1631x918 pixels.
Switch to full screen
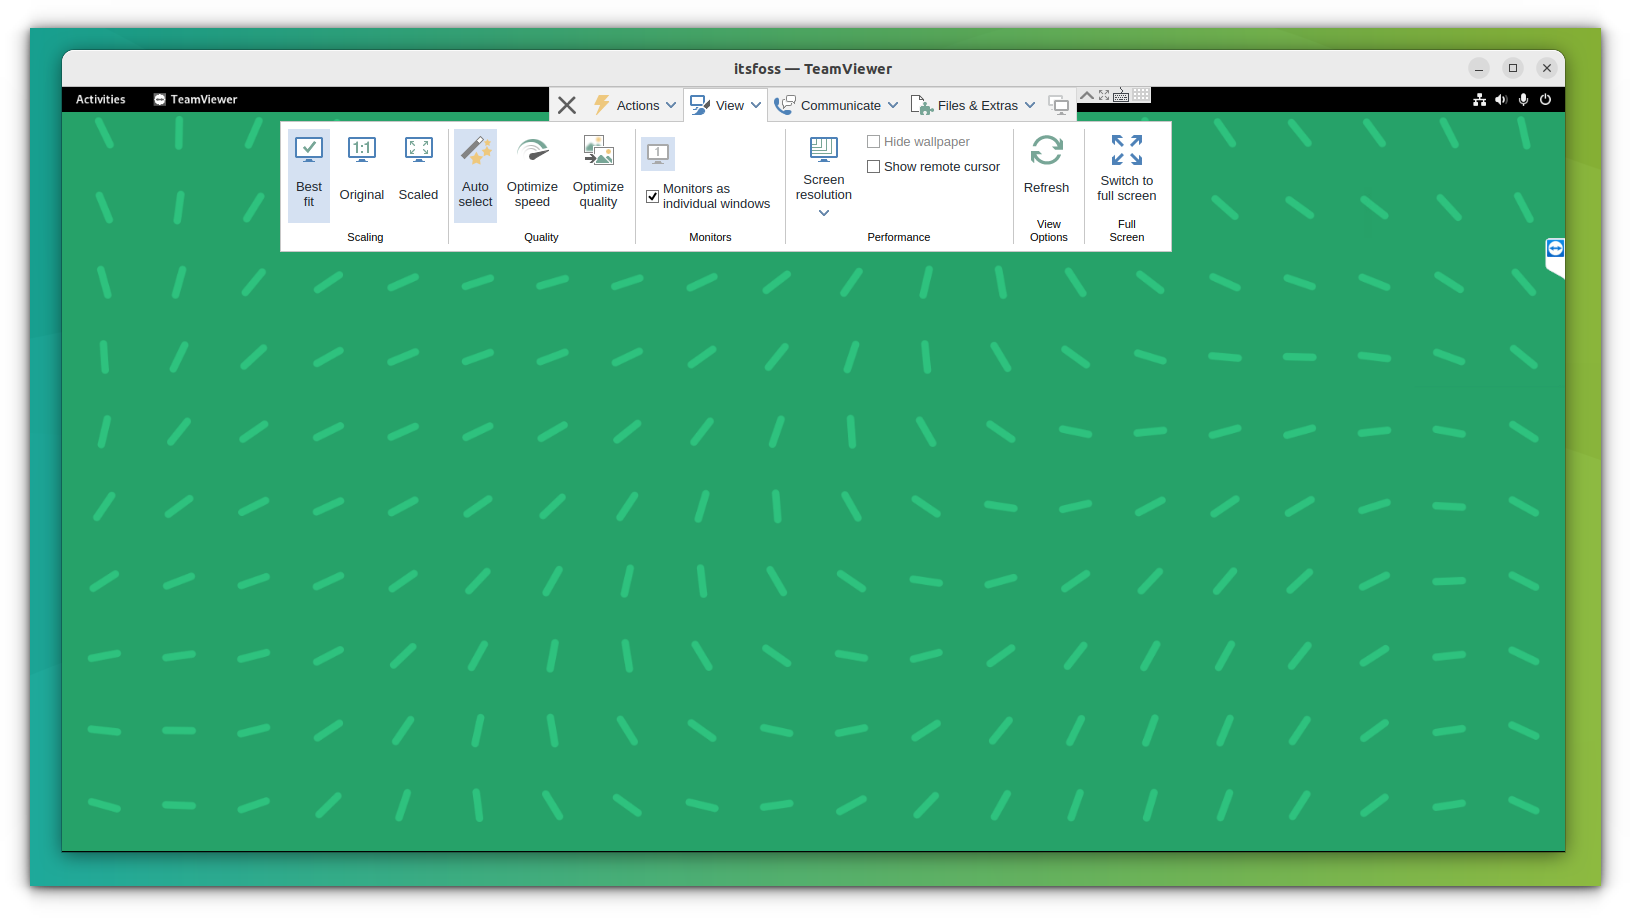(x=1127, y=166)
